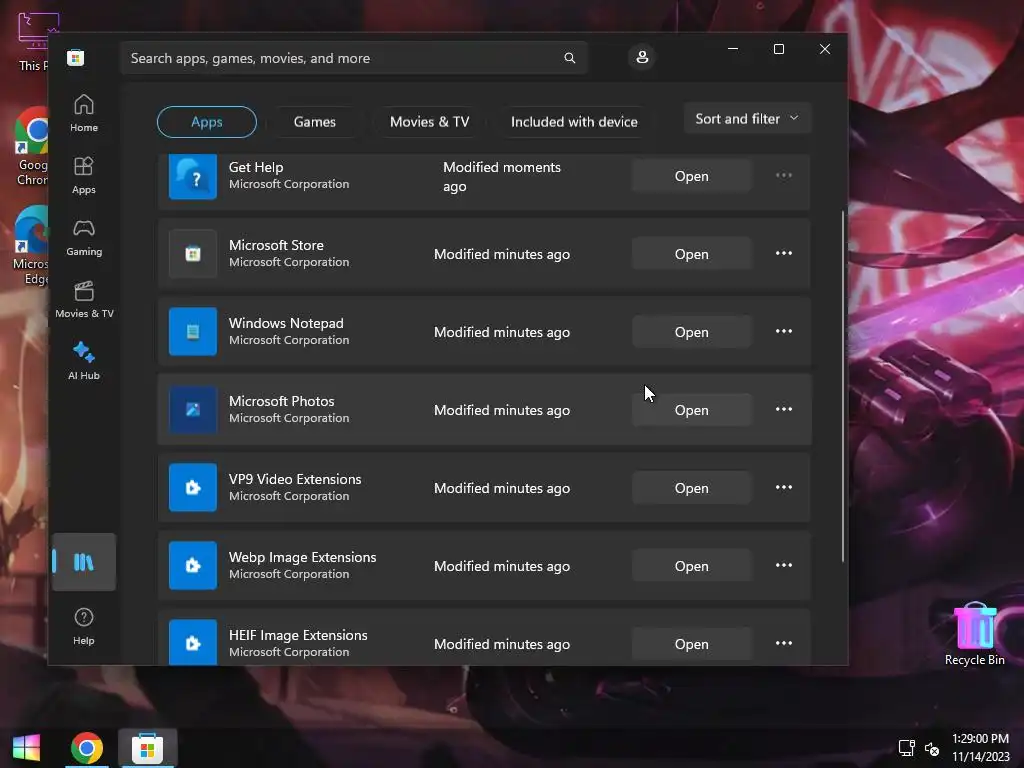Click the network tray icon

(906, 748)
